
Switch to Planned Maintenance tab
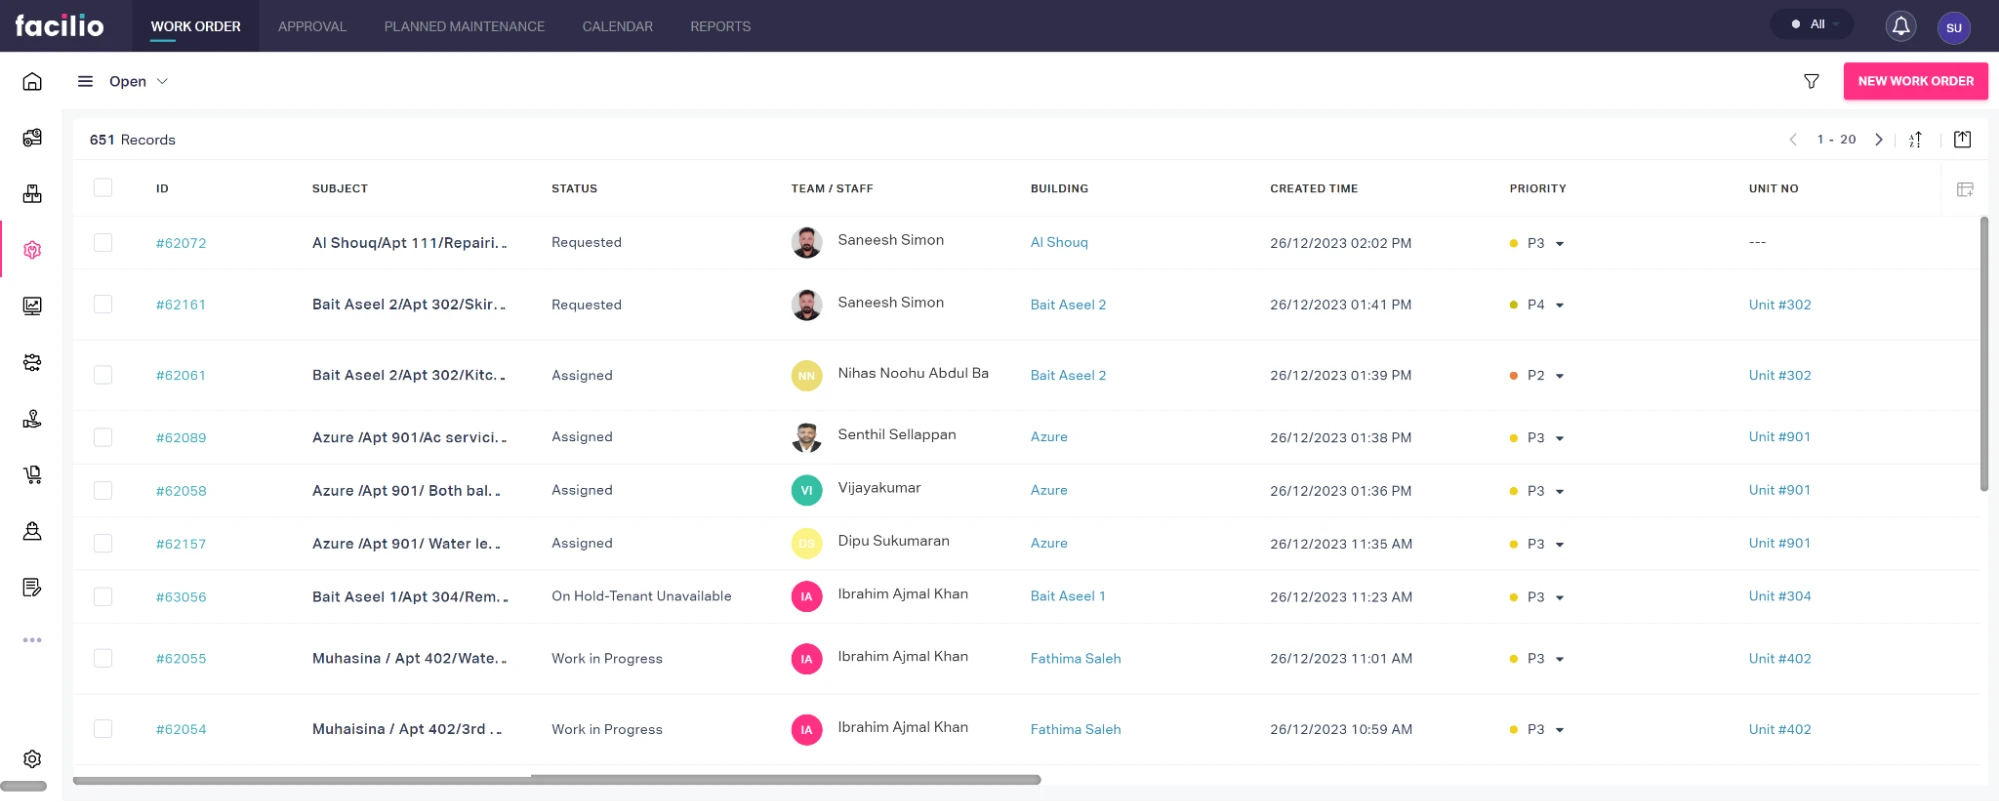click(464, 26)
